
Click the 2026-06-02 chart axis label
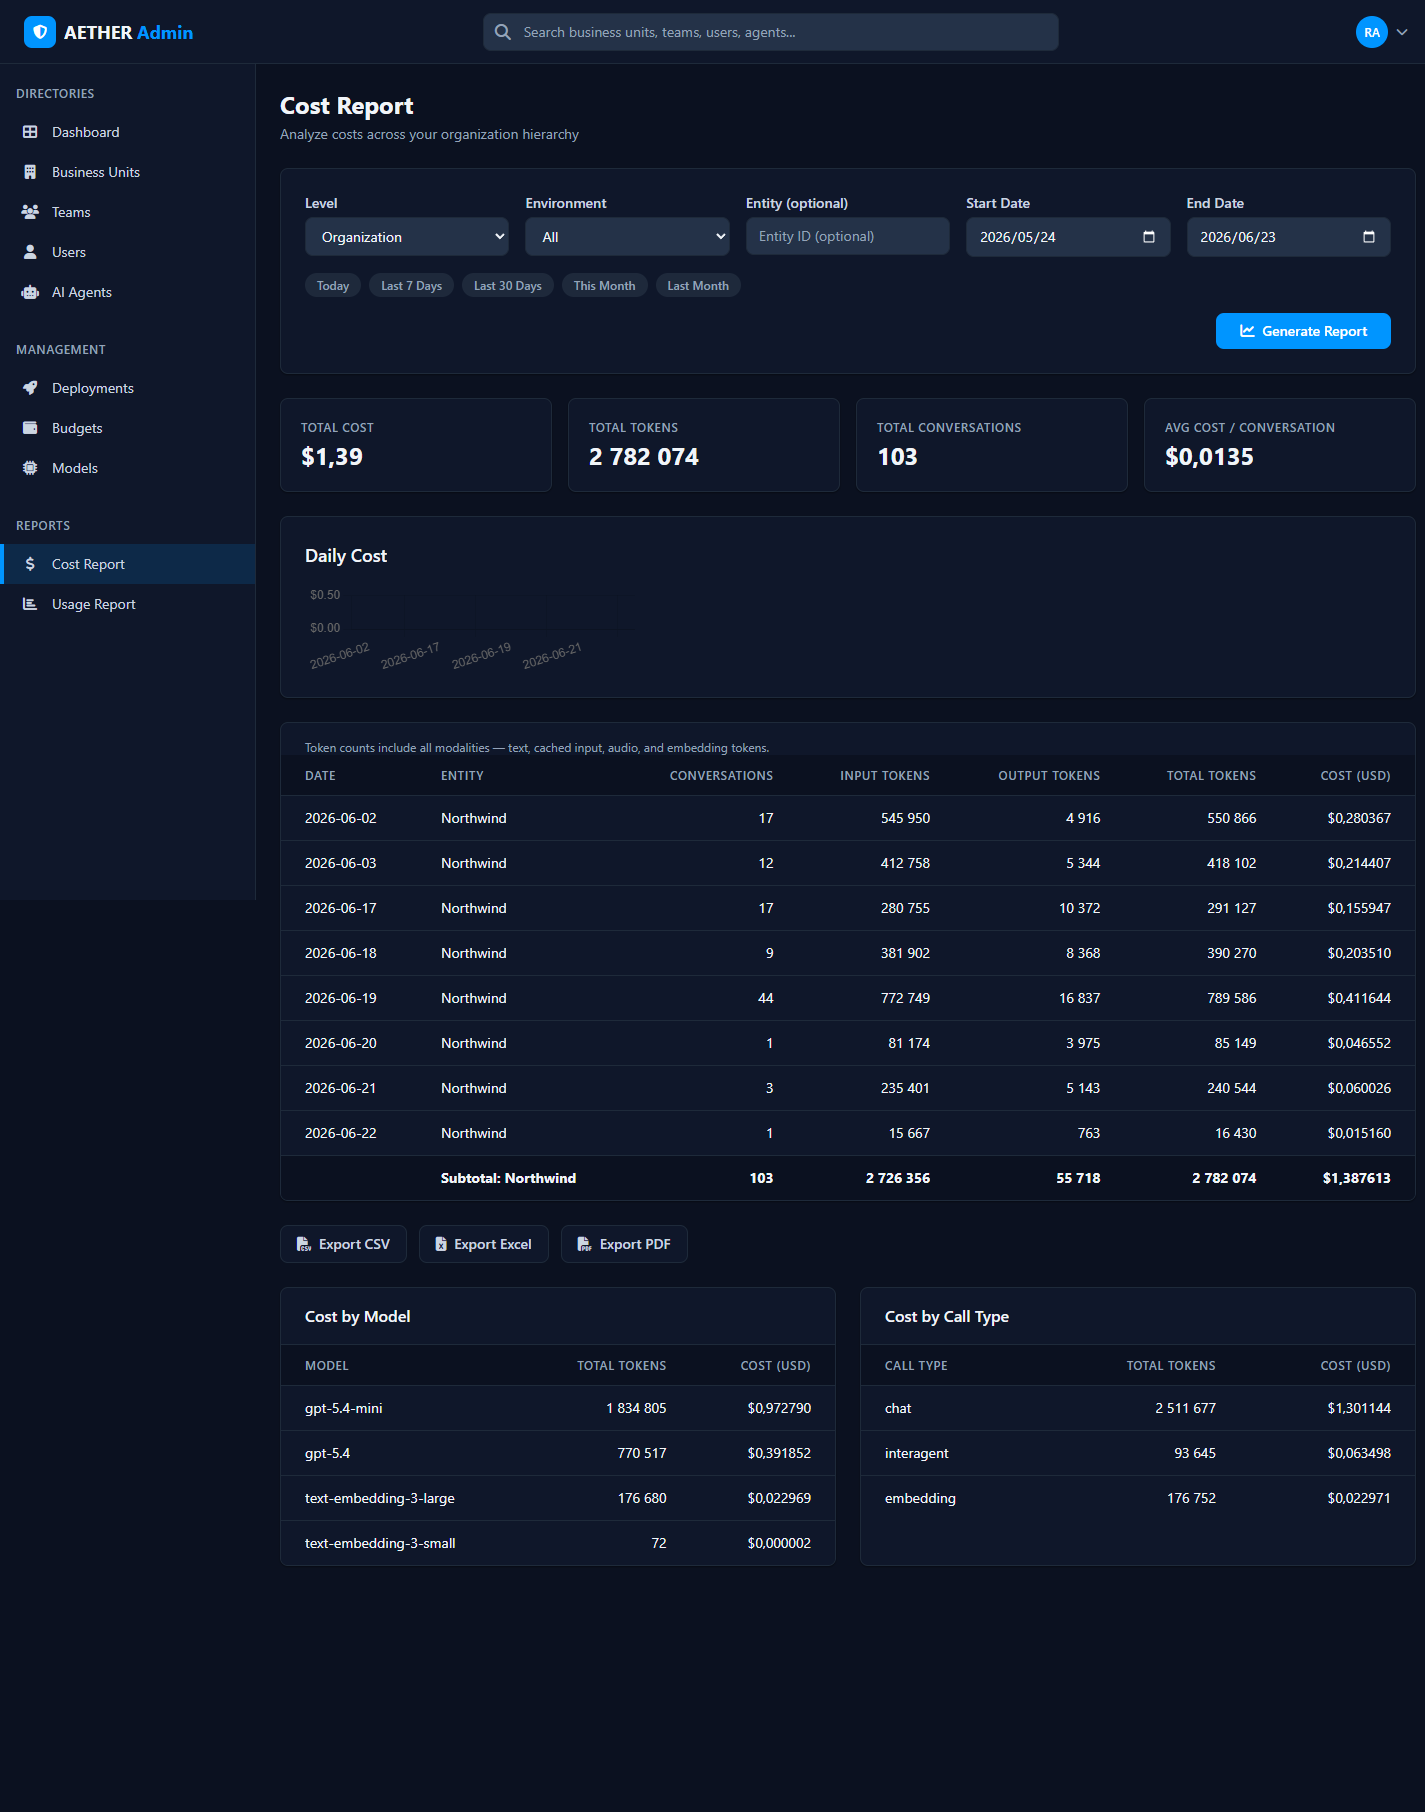340,656
